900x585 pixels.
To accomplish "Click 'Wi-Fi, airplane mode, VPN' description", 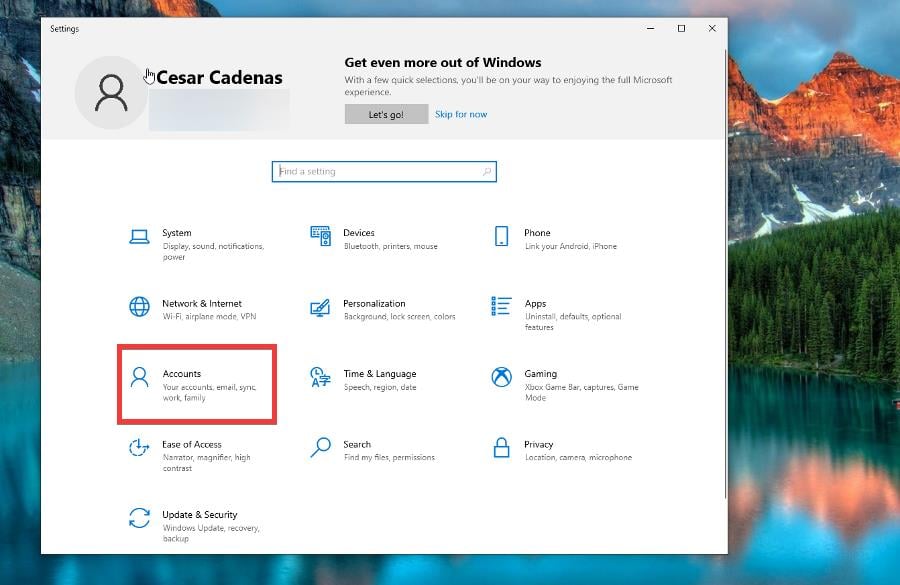I will point(210,316).
